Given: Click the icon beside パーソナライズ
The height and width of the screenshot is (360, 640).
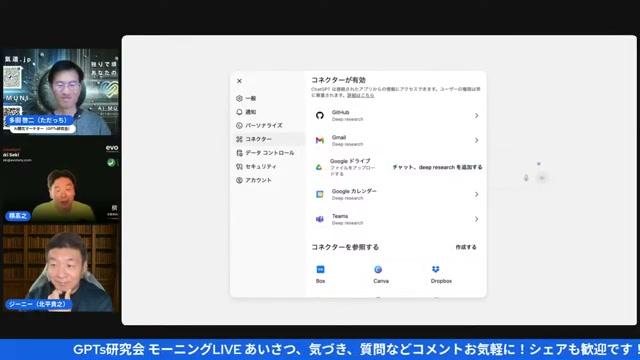Looking at the screenshot, I should tap(239, 125).
